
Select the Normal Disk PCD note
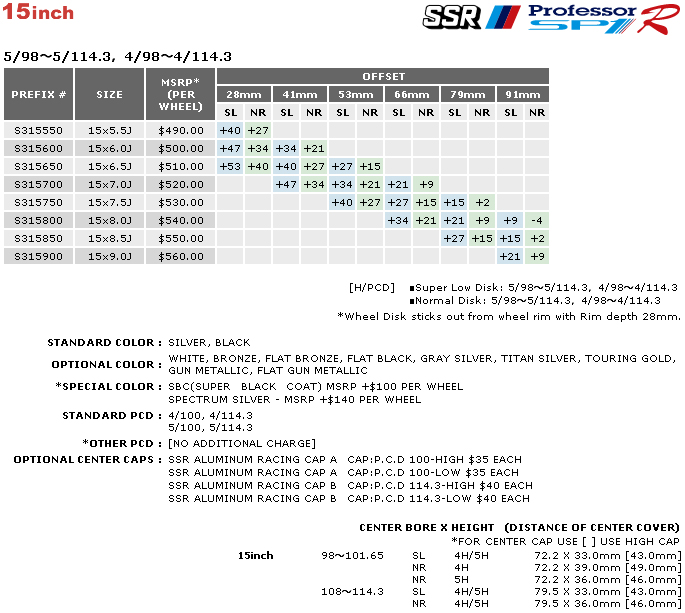tap(535, 301)
